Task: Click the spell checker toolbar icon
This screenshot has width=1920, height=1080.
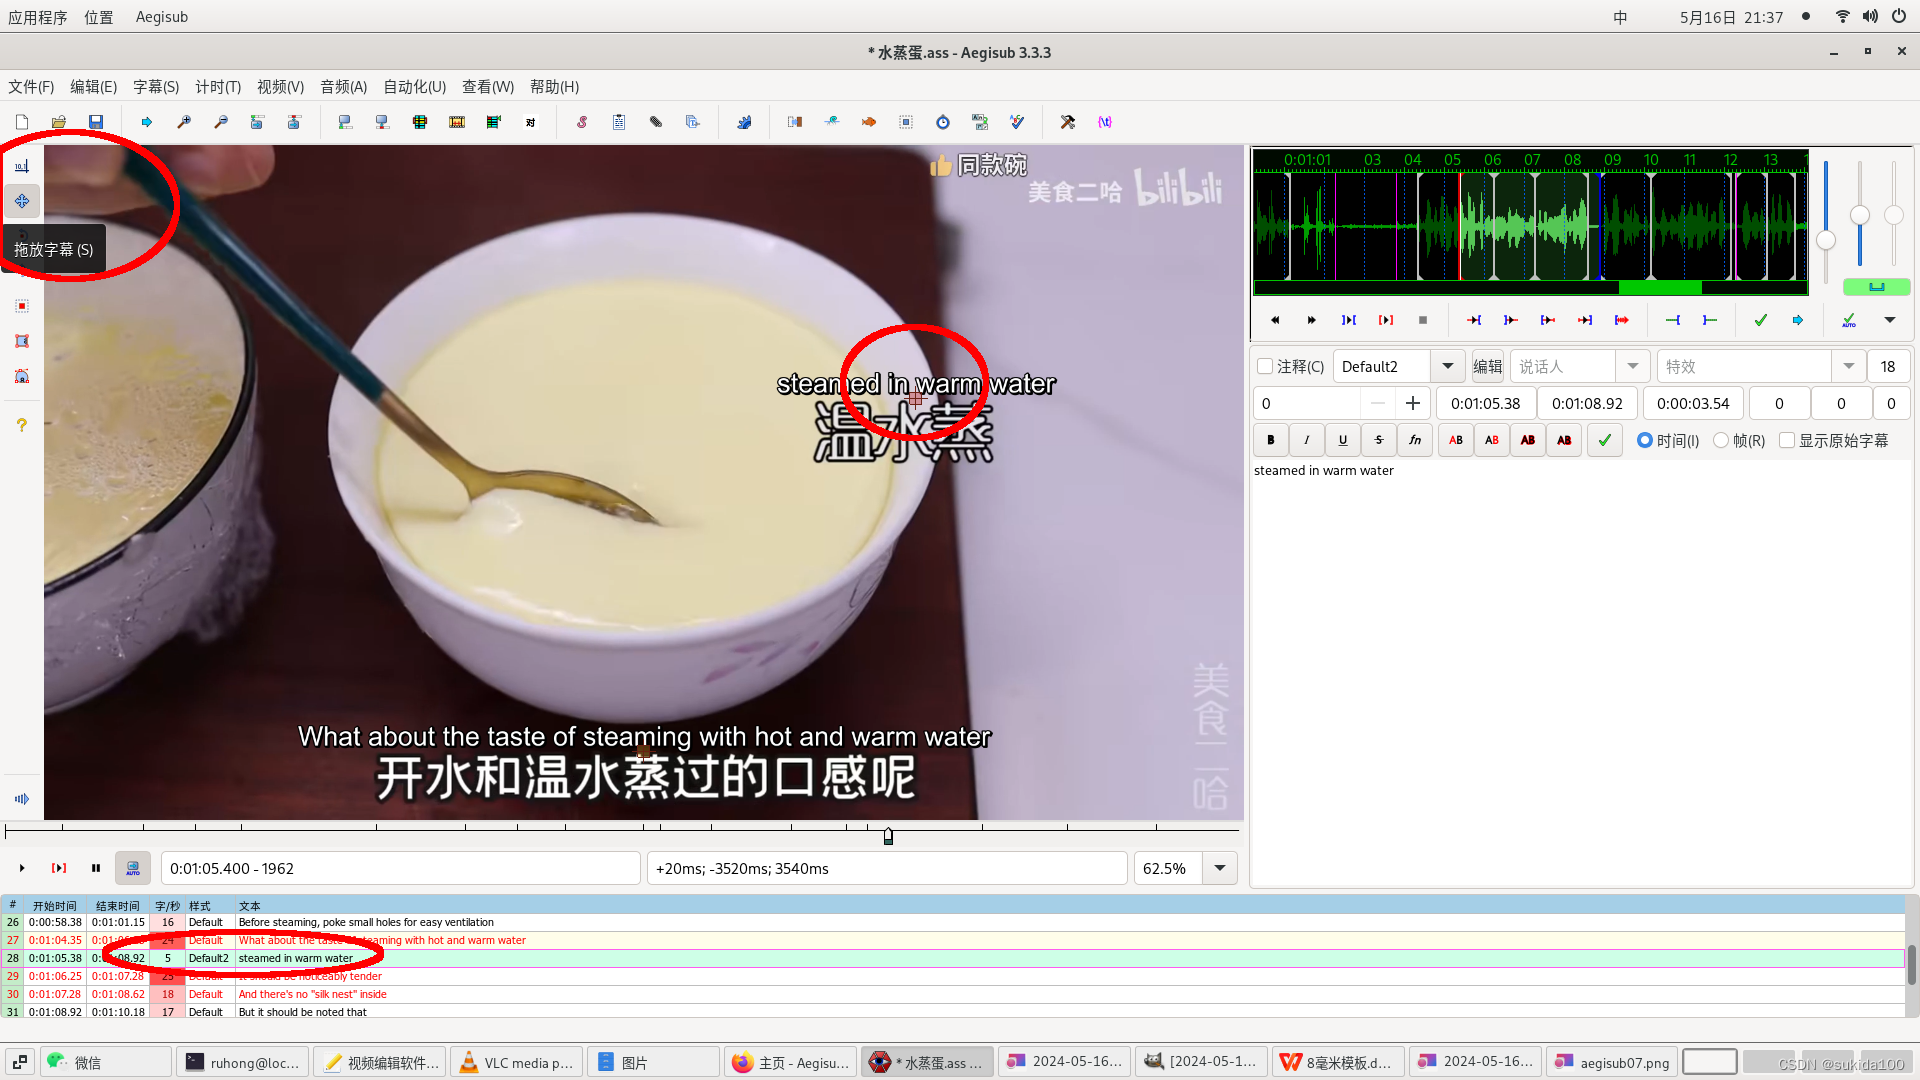Action: [1017, 122]
